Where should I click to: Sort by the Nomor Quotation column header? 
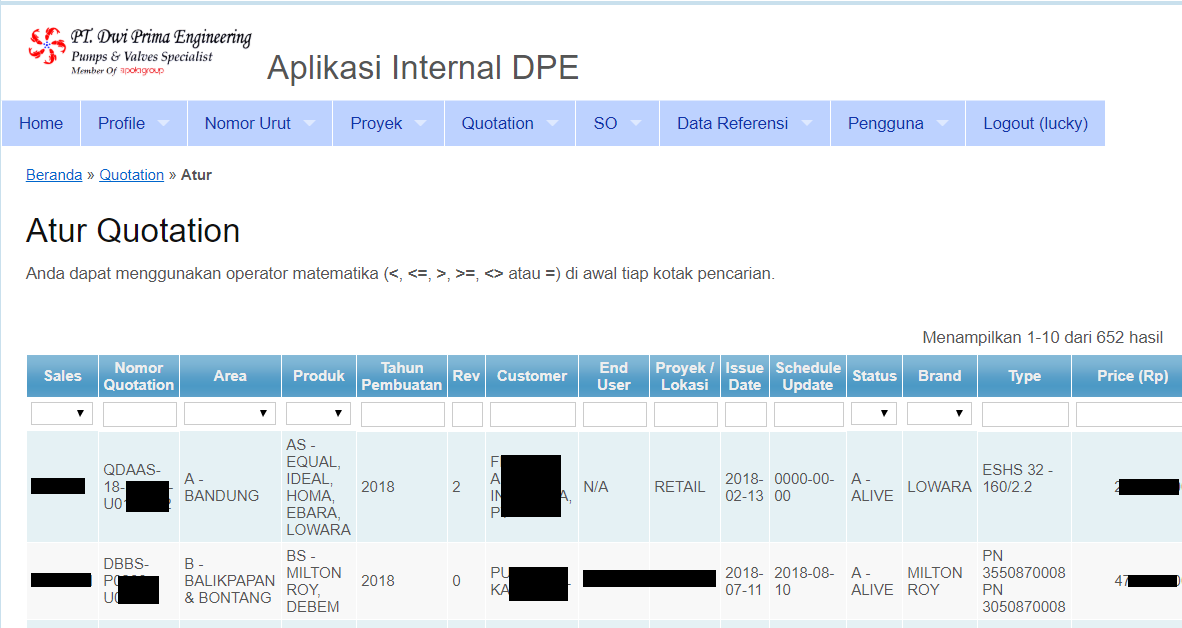139,375
